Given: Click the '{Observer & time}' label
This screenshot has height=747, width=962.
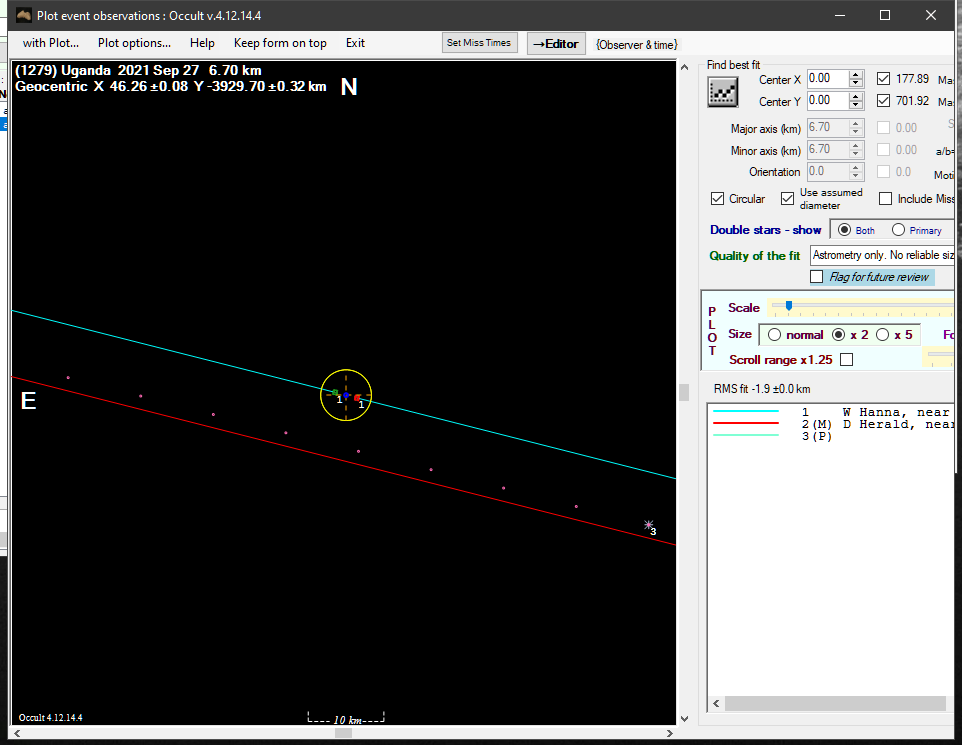Looking at the screenshot, I should tap(636, 45).
